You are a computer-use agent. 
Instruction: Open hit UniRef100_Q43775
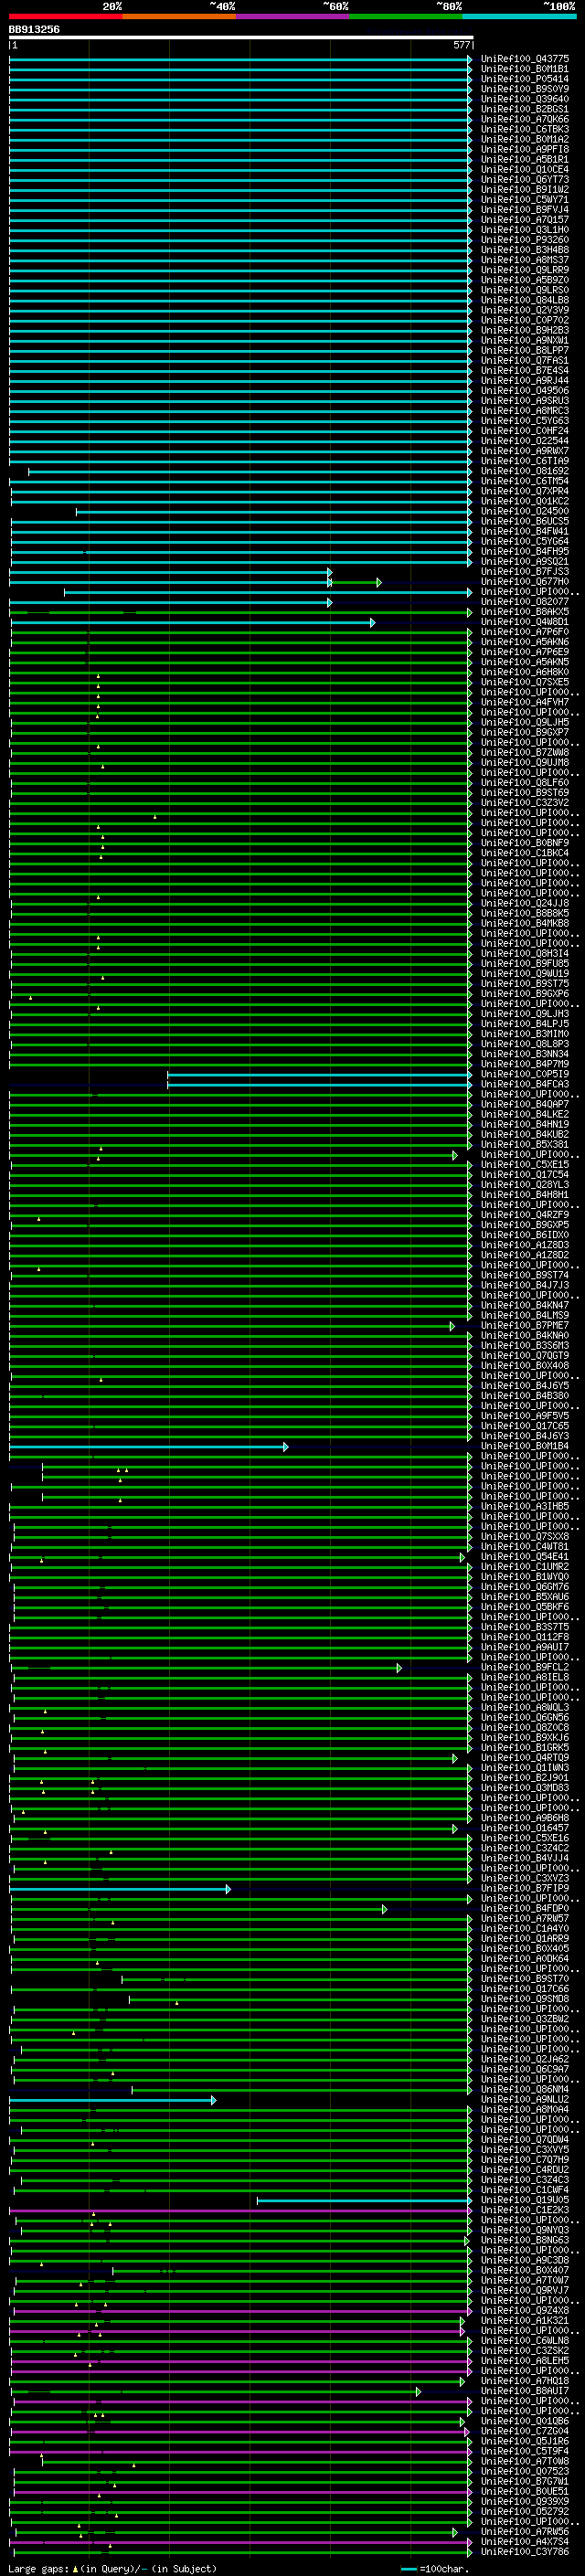coord(525,59)
